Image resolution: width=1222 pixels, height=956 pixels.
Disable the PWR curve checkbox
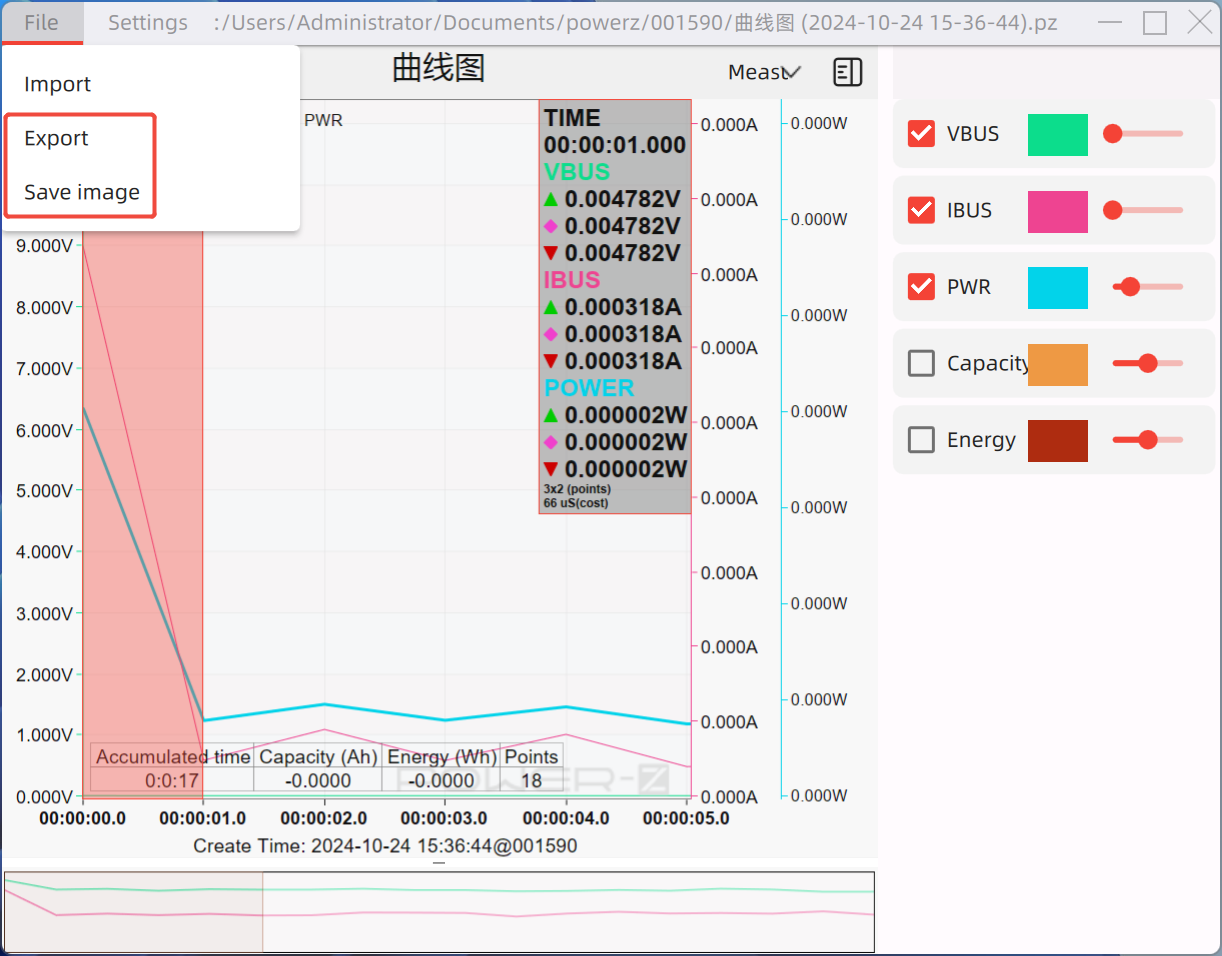click(x=921, y=287)
